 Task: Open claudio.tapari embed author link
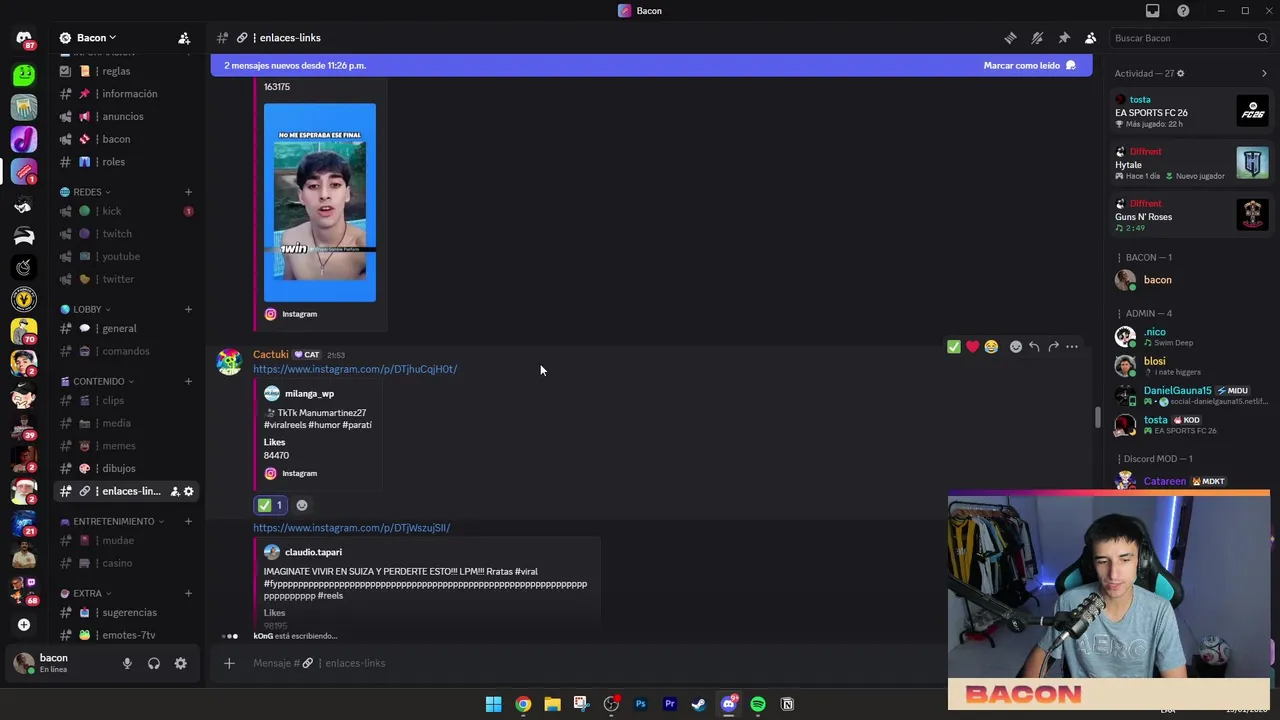[x=313, y=552]
